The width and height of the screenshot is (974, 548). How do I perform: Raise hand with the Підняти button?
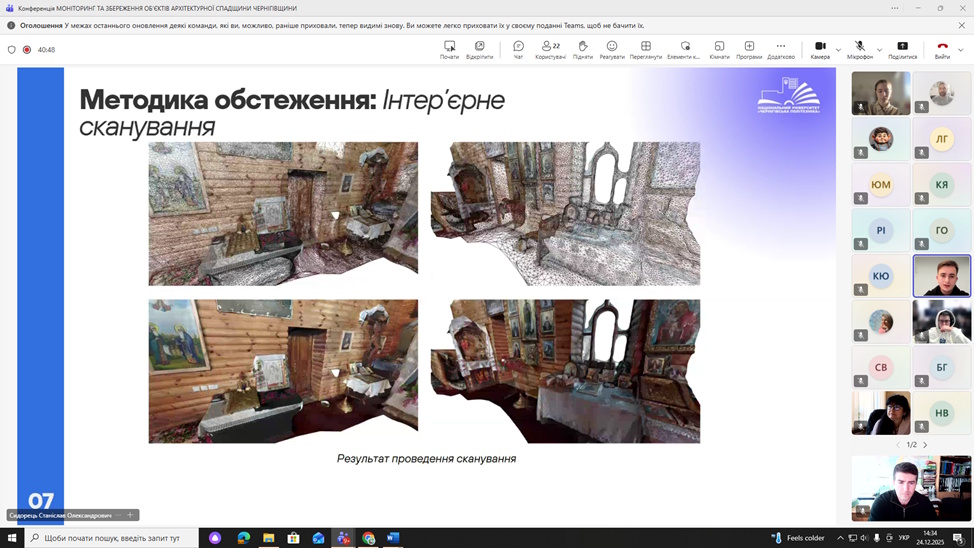tap(582, 49)
